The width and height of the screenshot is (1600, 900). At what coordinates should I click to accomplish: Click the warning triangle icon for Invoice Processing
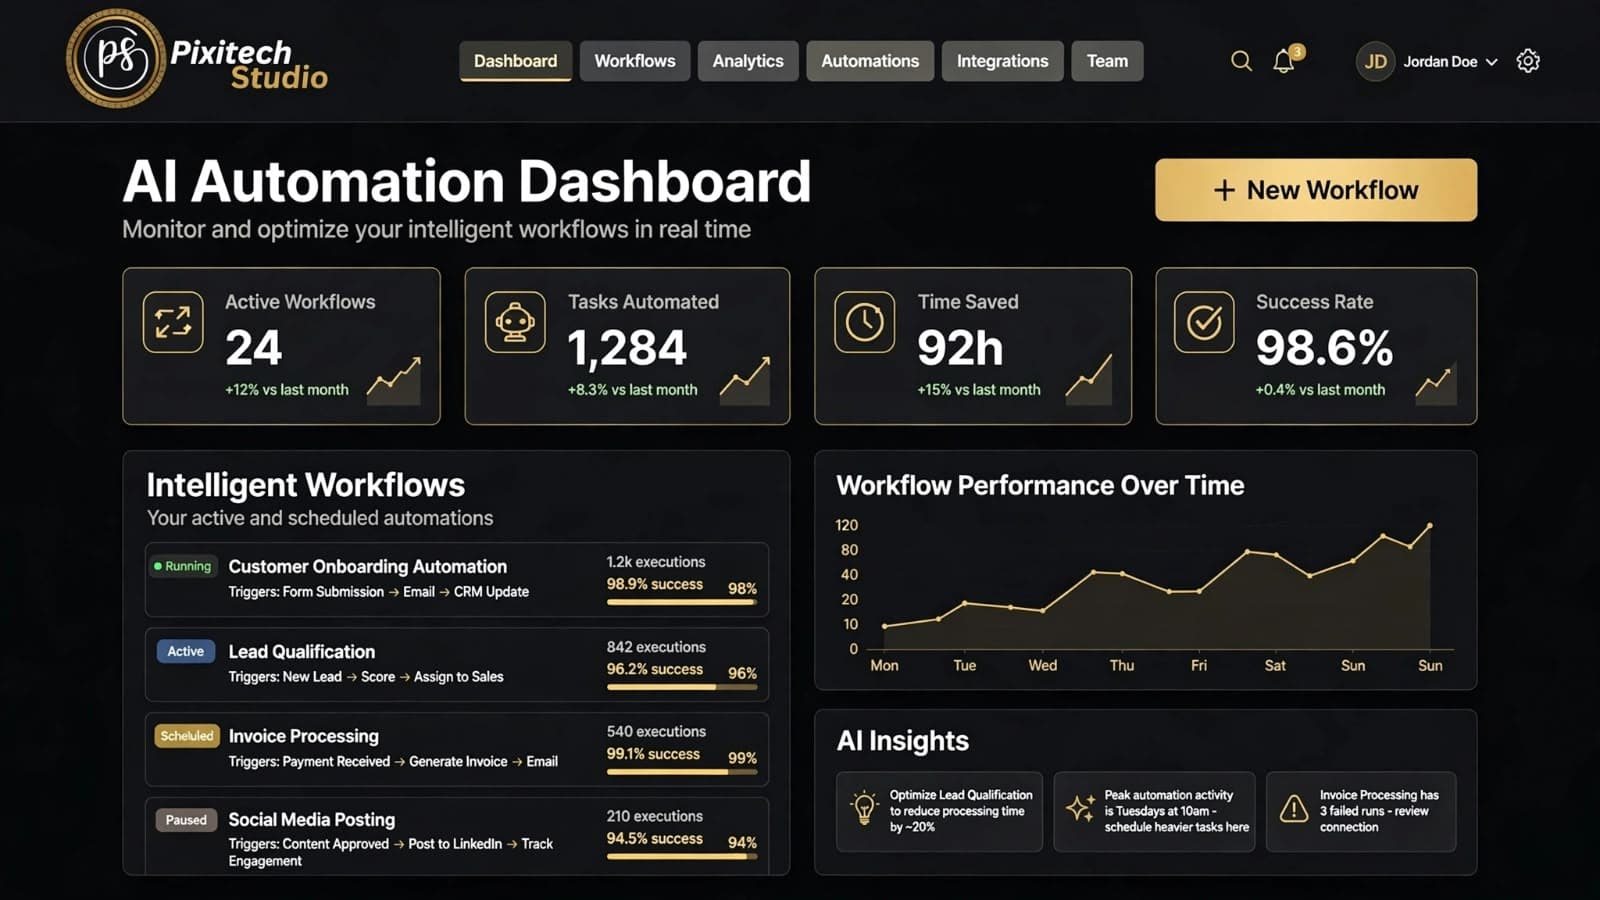[x=1294, y=808]
